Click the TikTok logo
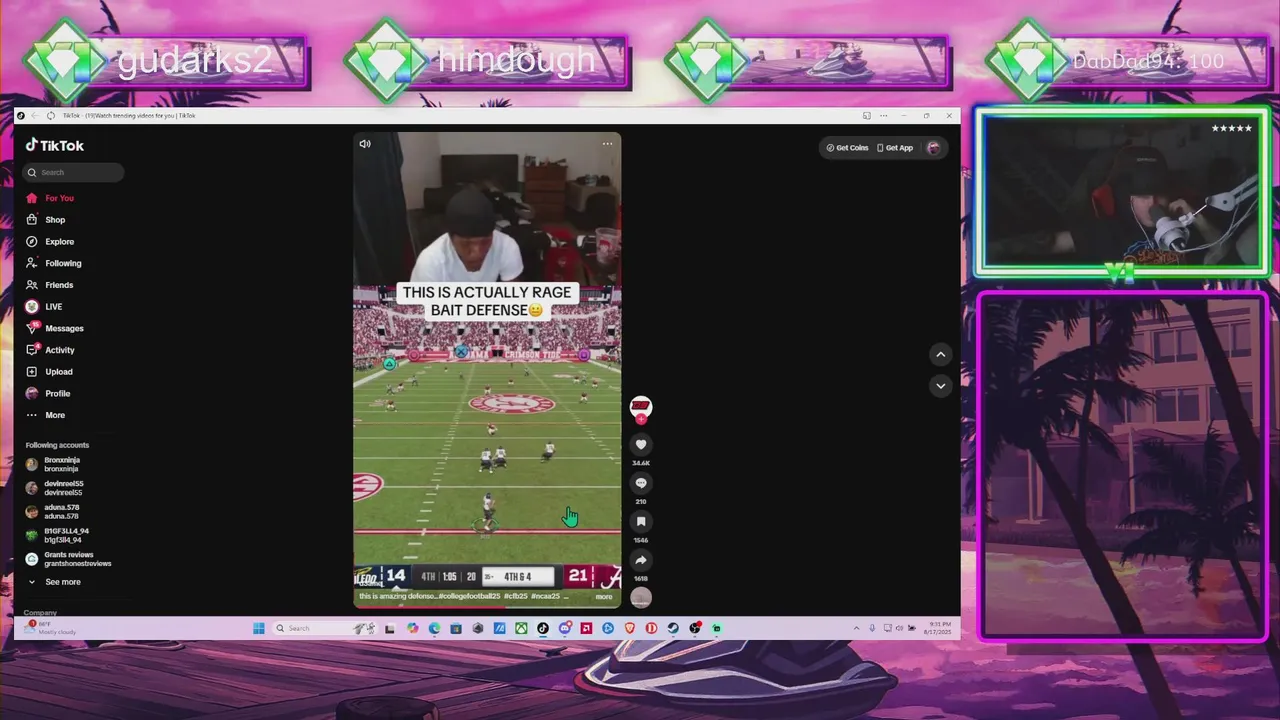The height and width of the screenshot is (720, 1280). (x=55, y=145)
